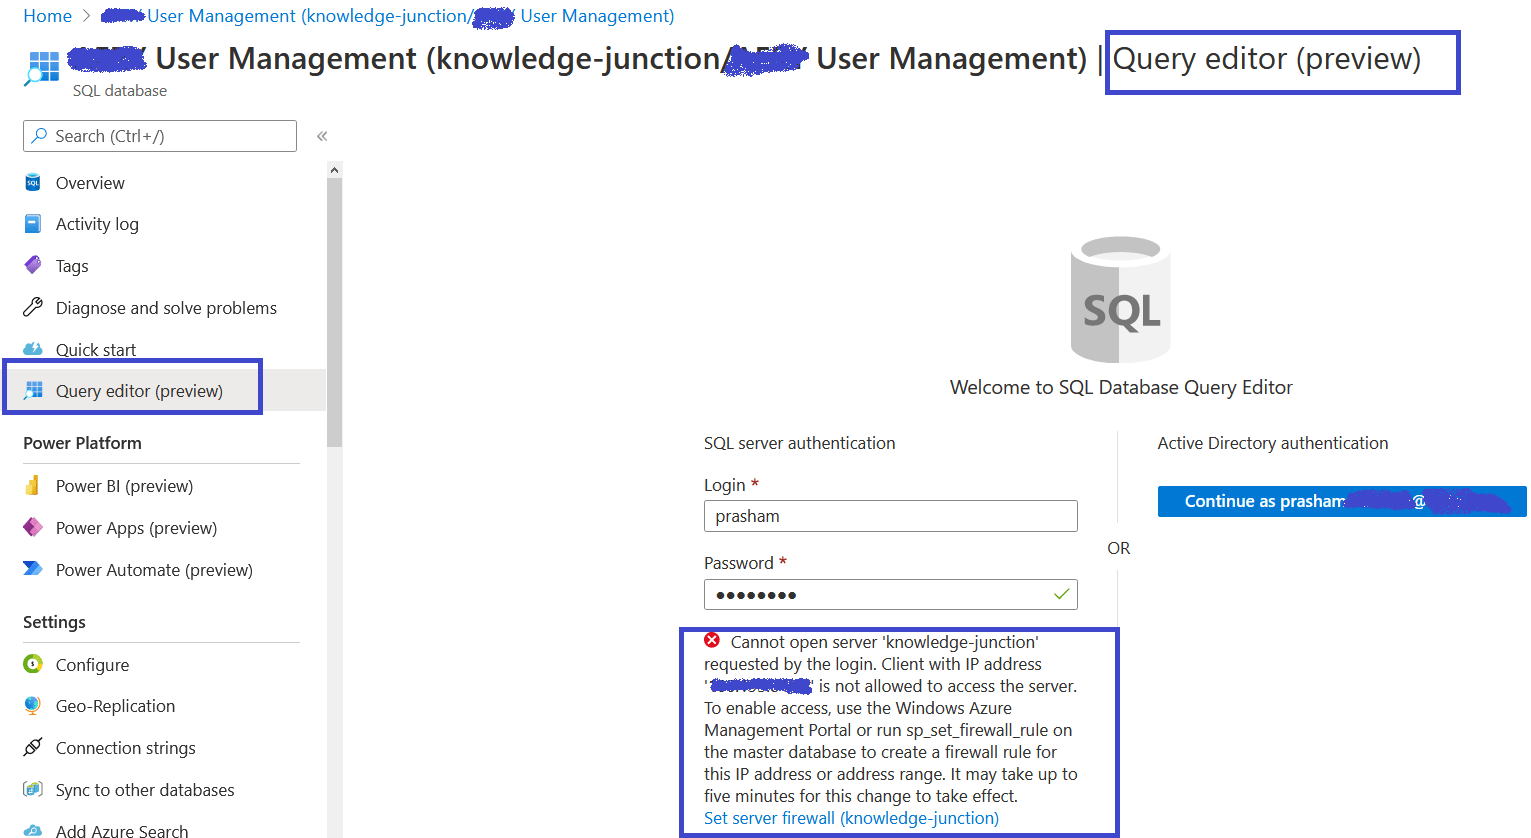
Task: Focus the Password input field
Action: [x=890, y=594]
